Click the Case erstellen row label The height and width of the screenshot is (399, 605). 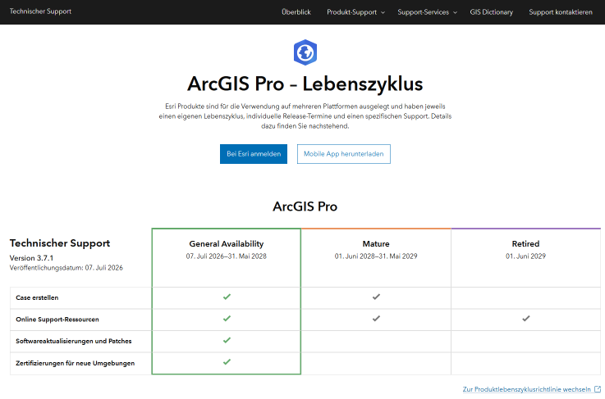tap(37, 298)
